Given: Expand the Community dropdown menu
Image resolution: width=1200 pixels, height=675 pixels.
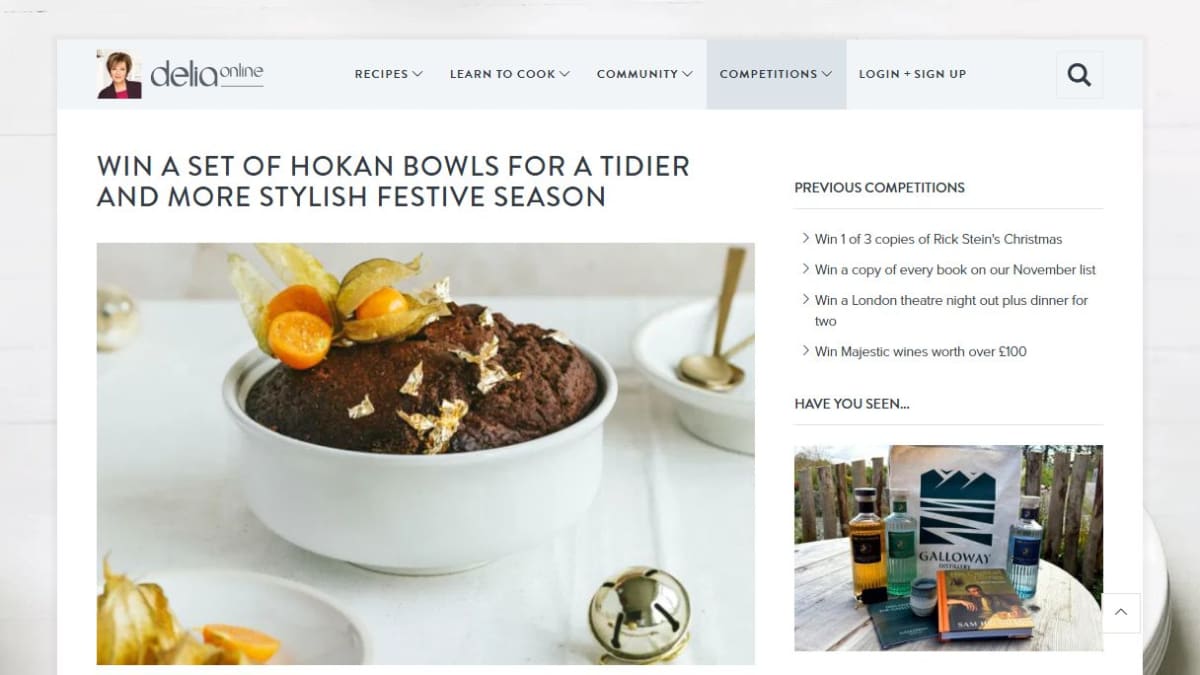Looking at the screenshot, I should (x=645, y=74).
